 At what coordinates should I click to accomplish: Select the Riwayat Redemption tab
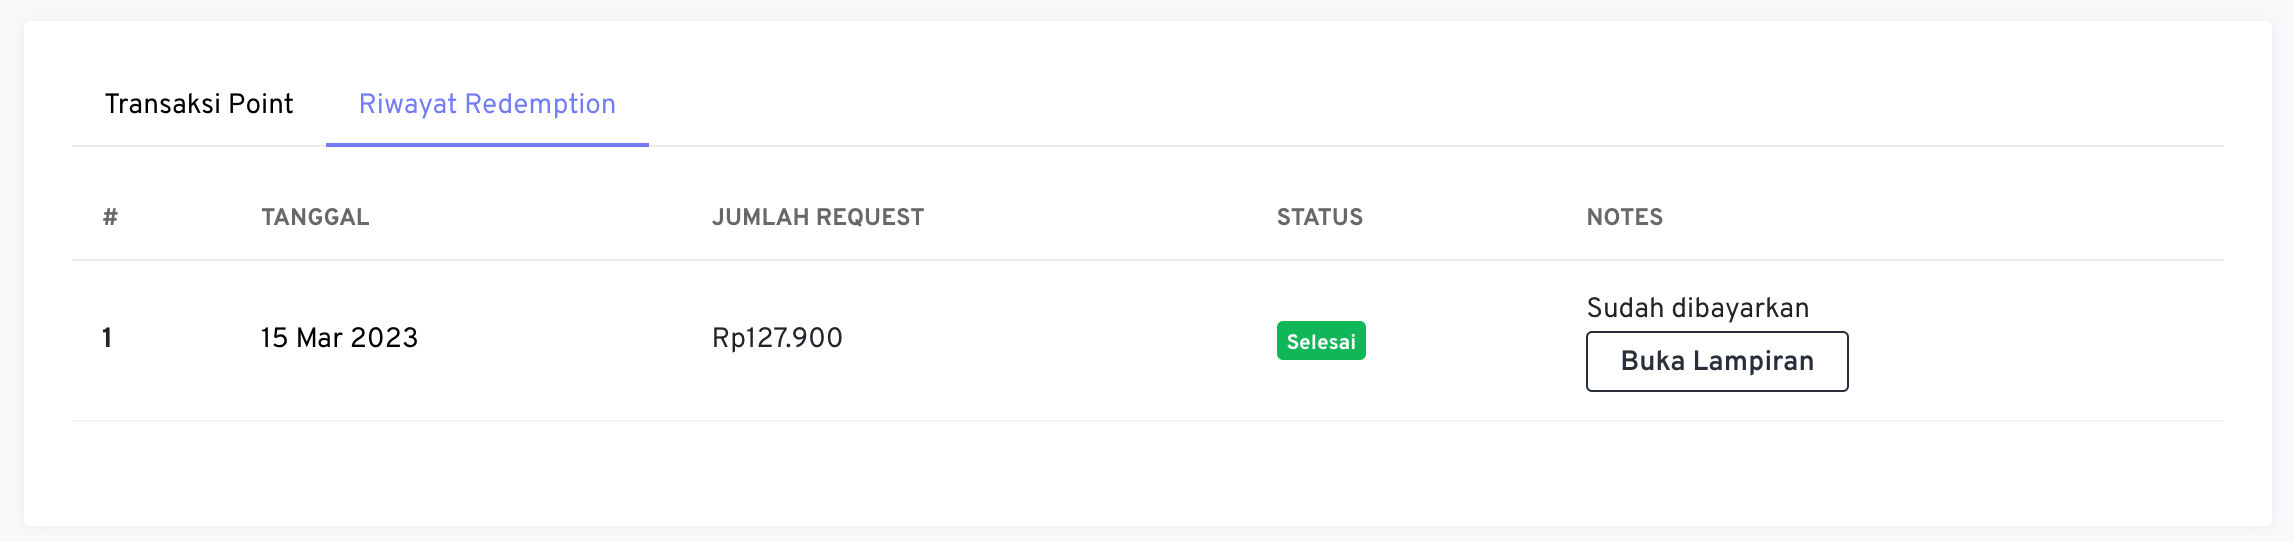(x=487, y=104)
